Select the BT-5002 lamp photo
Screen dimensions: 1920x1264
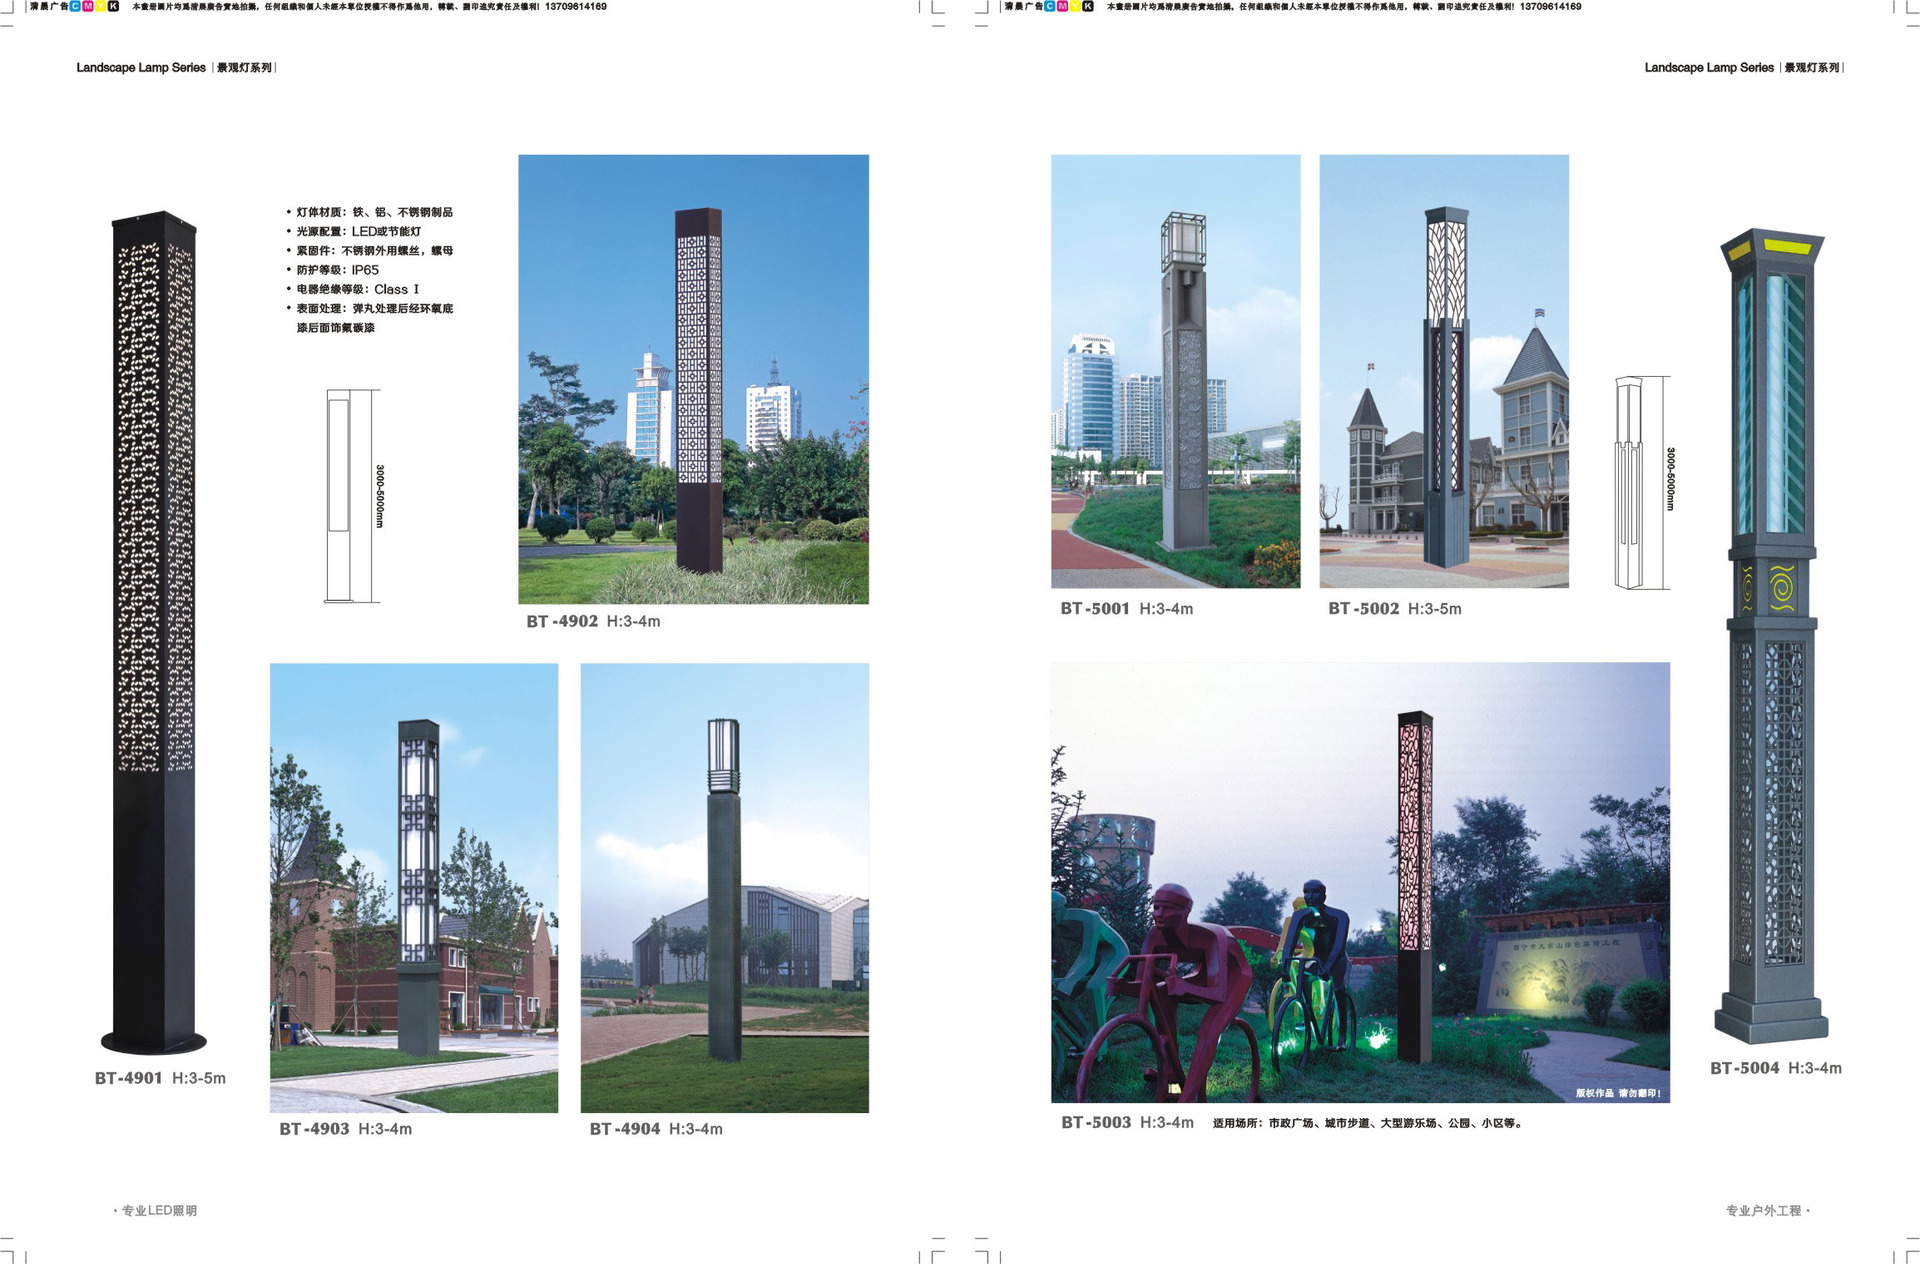click(x=1443, y=371)
